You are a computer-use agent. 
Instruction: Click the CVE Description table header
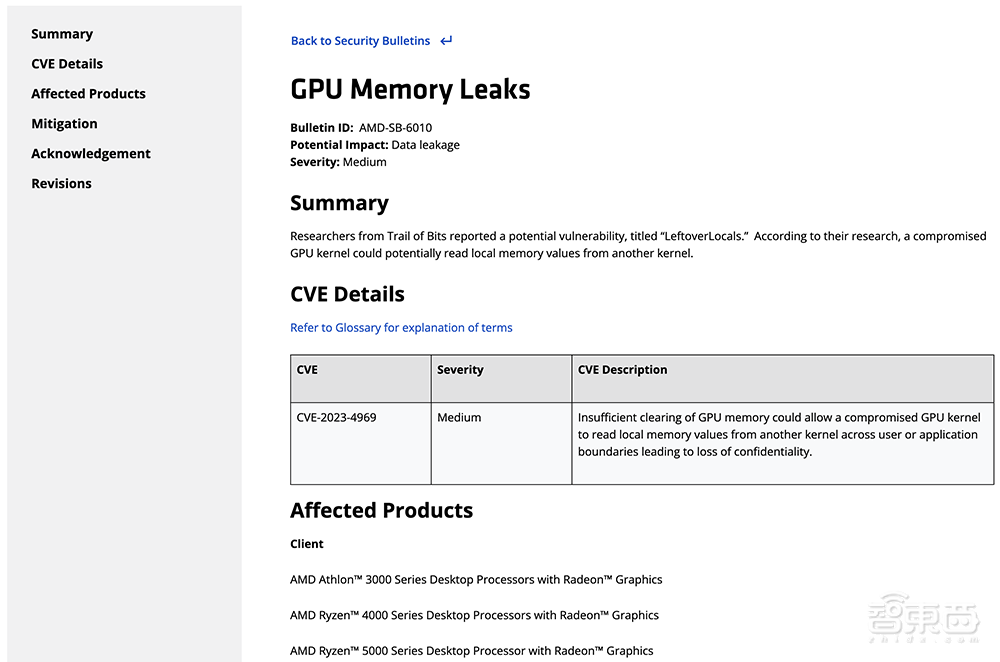[x=622, y=369]
